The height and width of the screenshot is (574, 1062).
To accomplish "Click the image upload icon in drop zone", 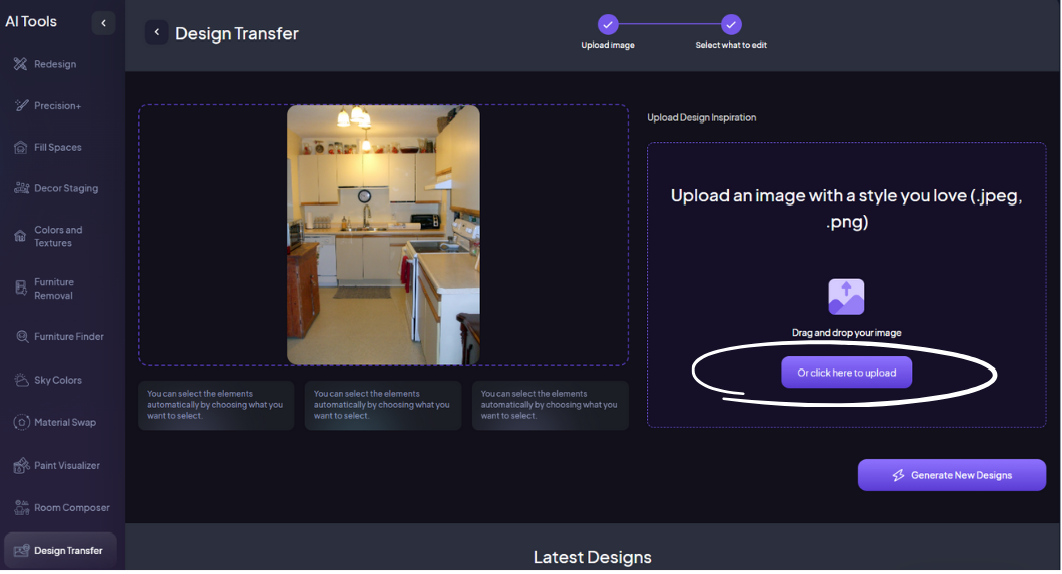I will [x=846, y=297].
